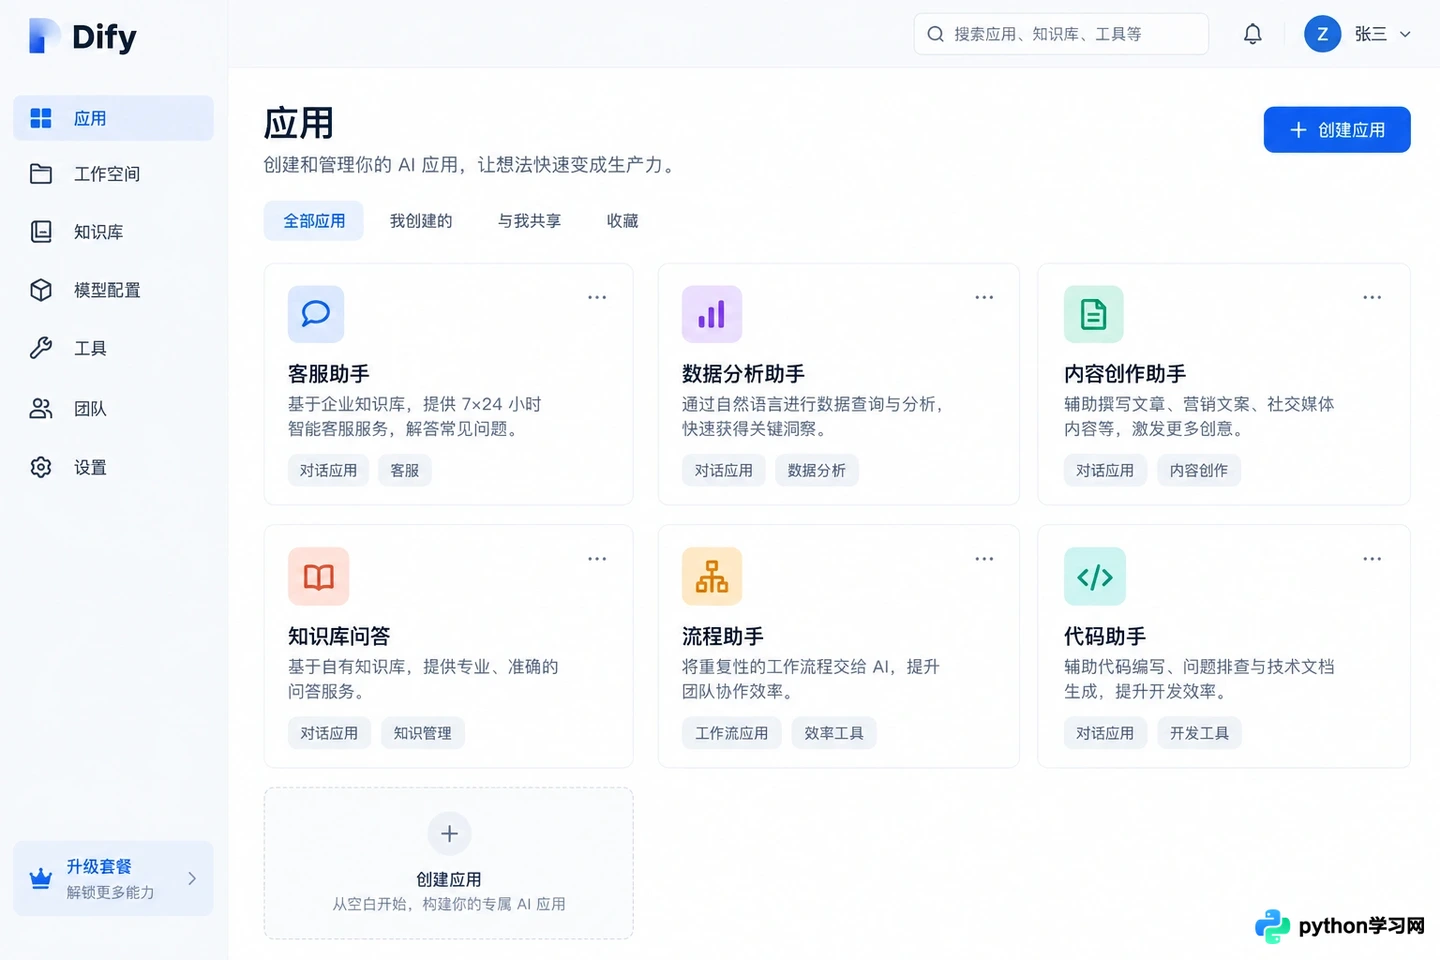Click the 代码助手 code brackets icon
The width and height of the screenshot is (1440, 960).
click(1095, 576)
